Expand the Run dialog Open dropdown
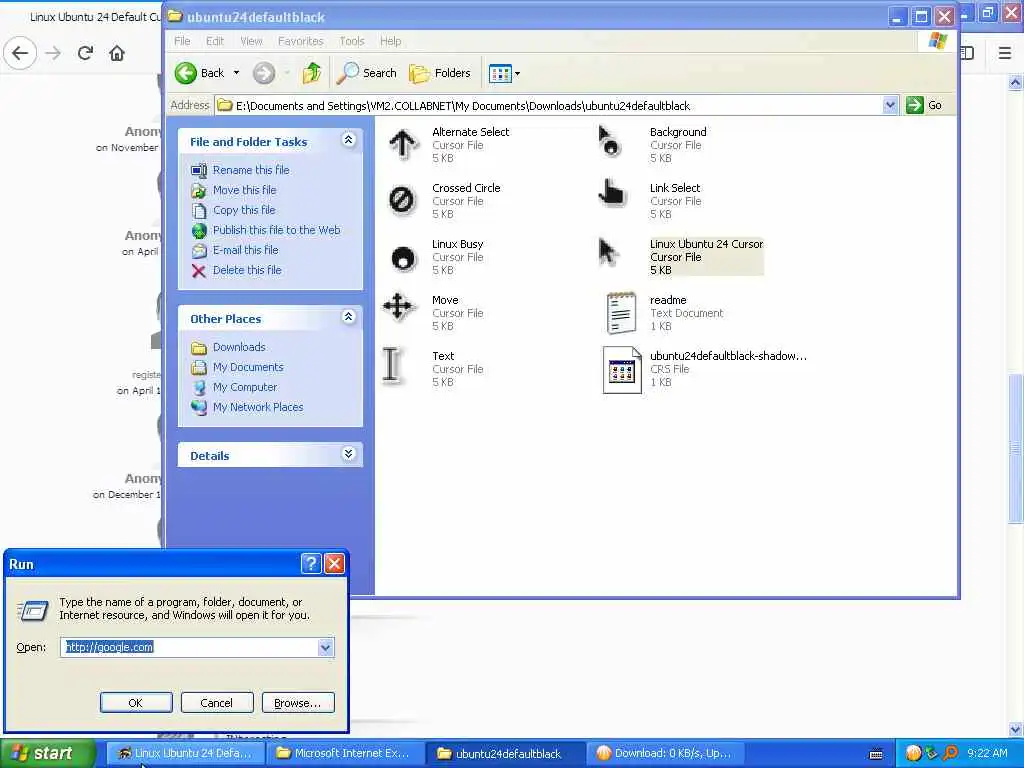This screenshot has height=768, width=1024. point(325,648)
